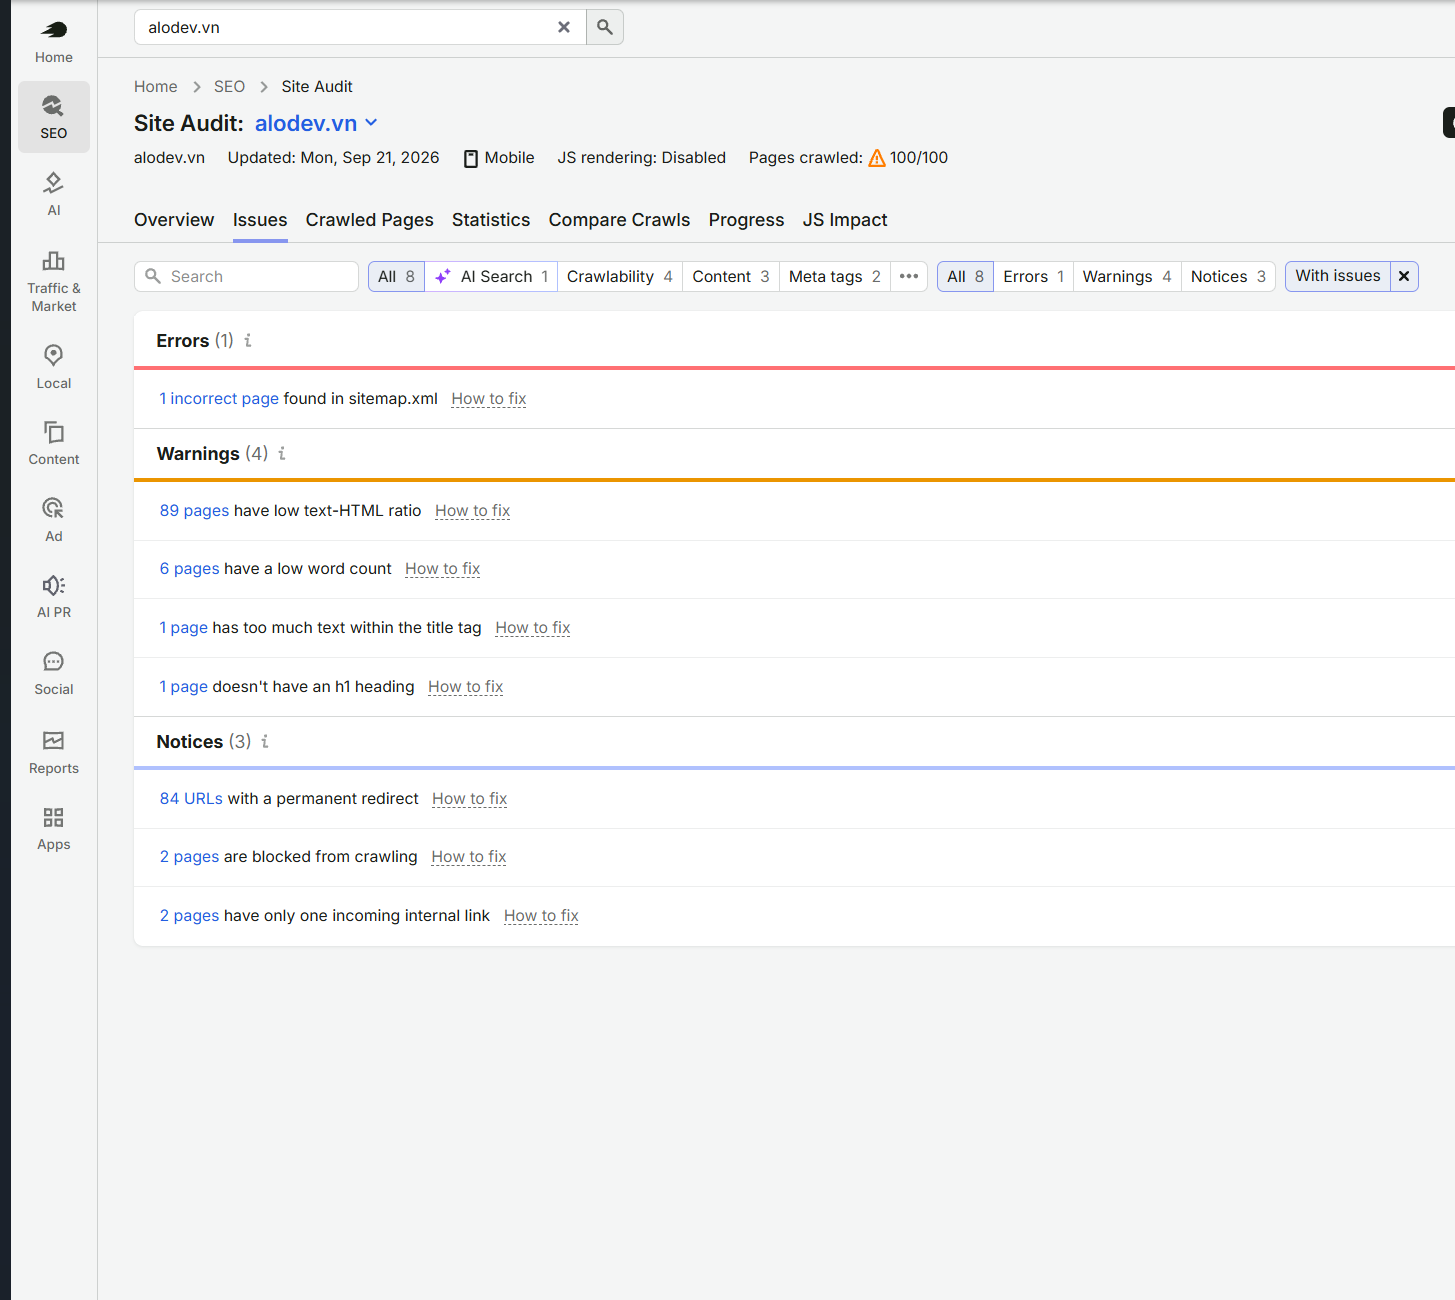This screenshot has width=1455, height=1300.
Task: Click How to fix for low word count
Action: pyautogui.click(x=443, y=568)
